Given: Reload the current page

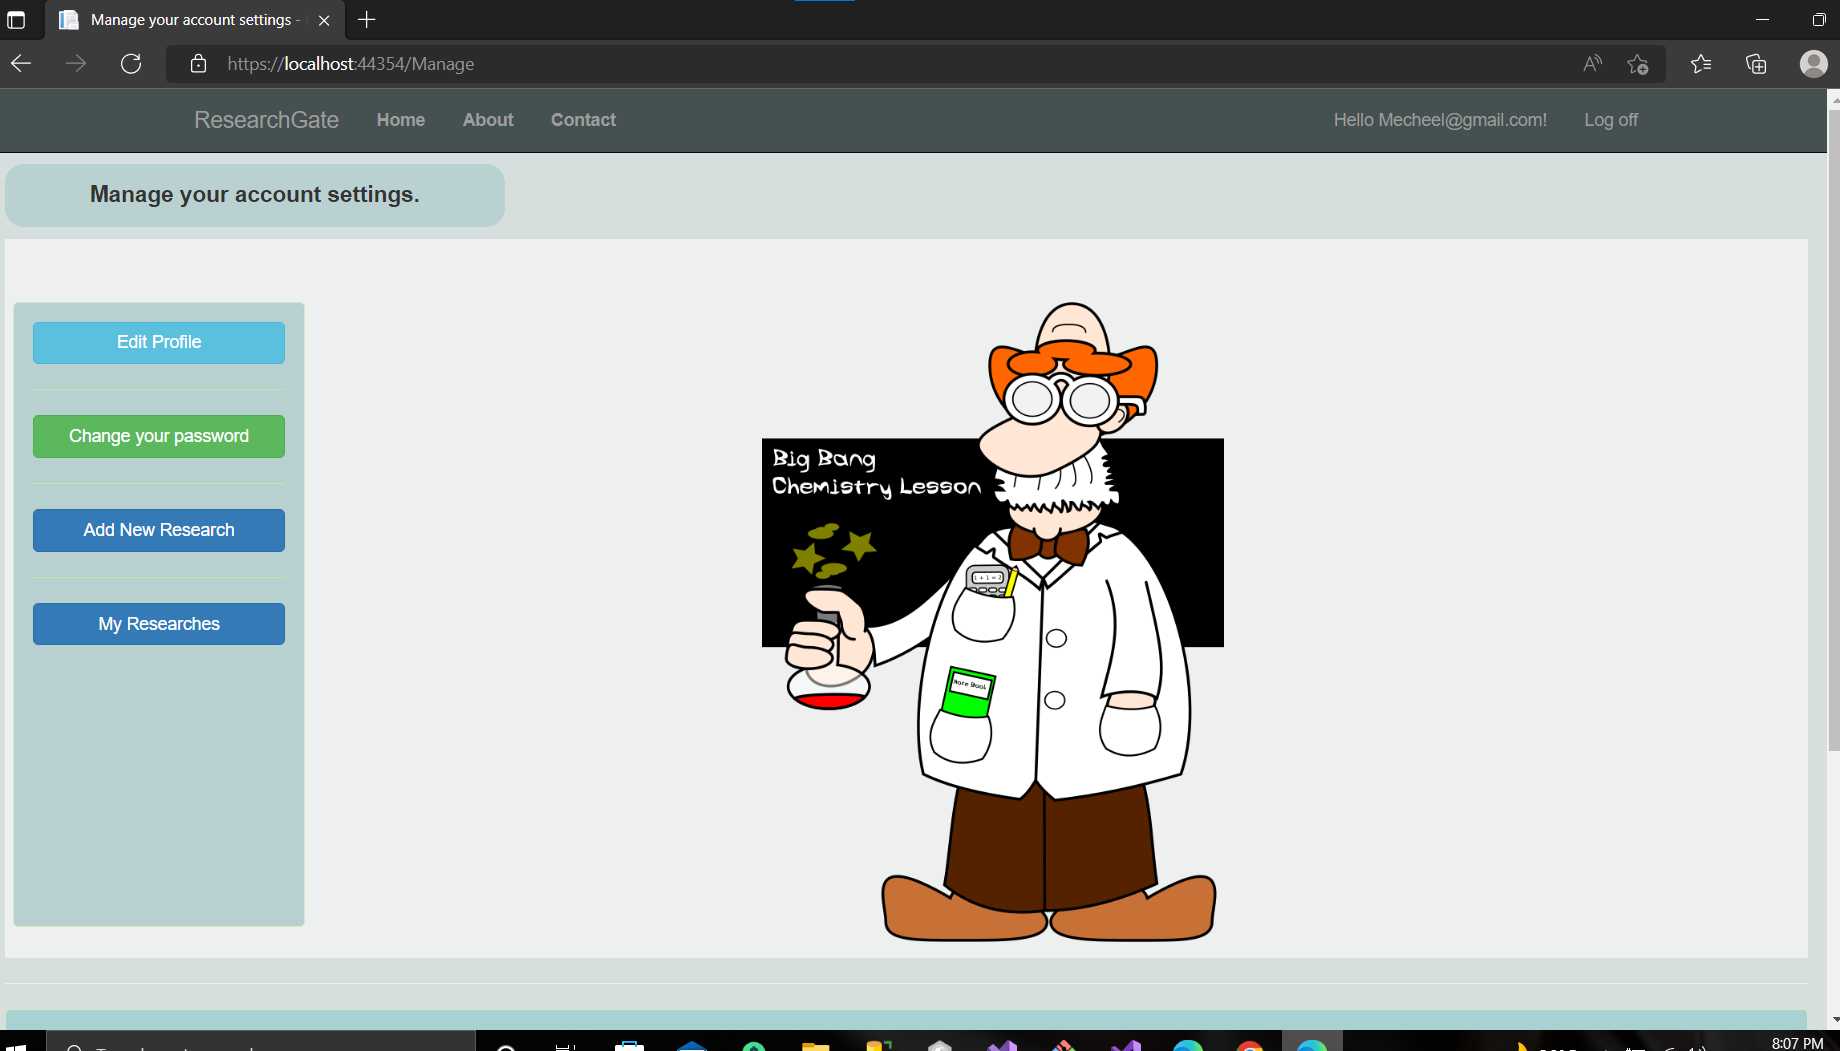Looking at the screenshot, I should (x=130, y=63).
